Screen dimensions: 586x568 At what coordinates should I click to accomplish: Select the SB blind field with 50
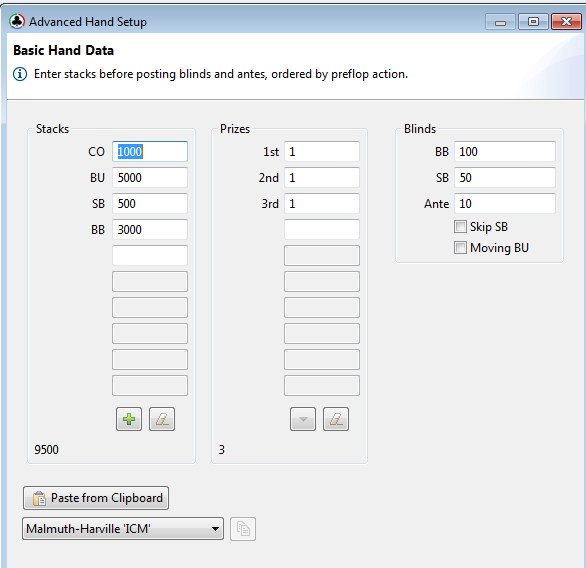coord(505,178)
